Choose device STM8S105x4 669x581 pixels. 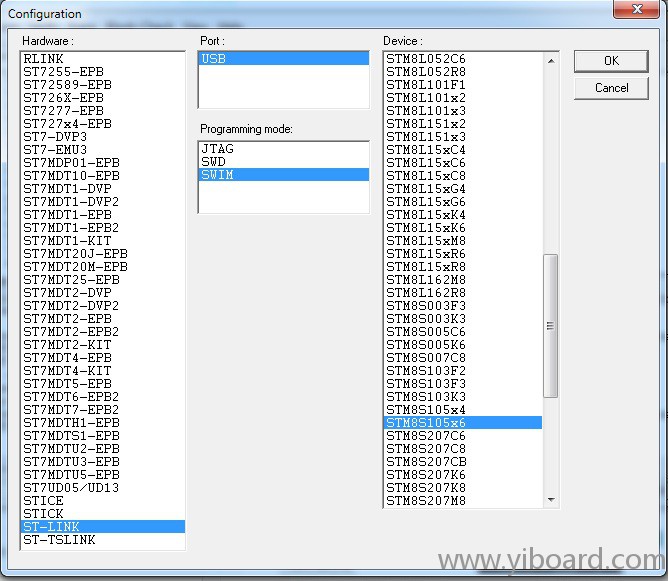point(463,410)
